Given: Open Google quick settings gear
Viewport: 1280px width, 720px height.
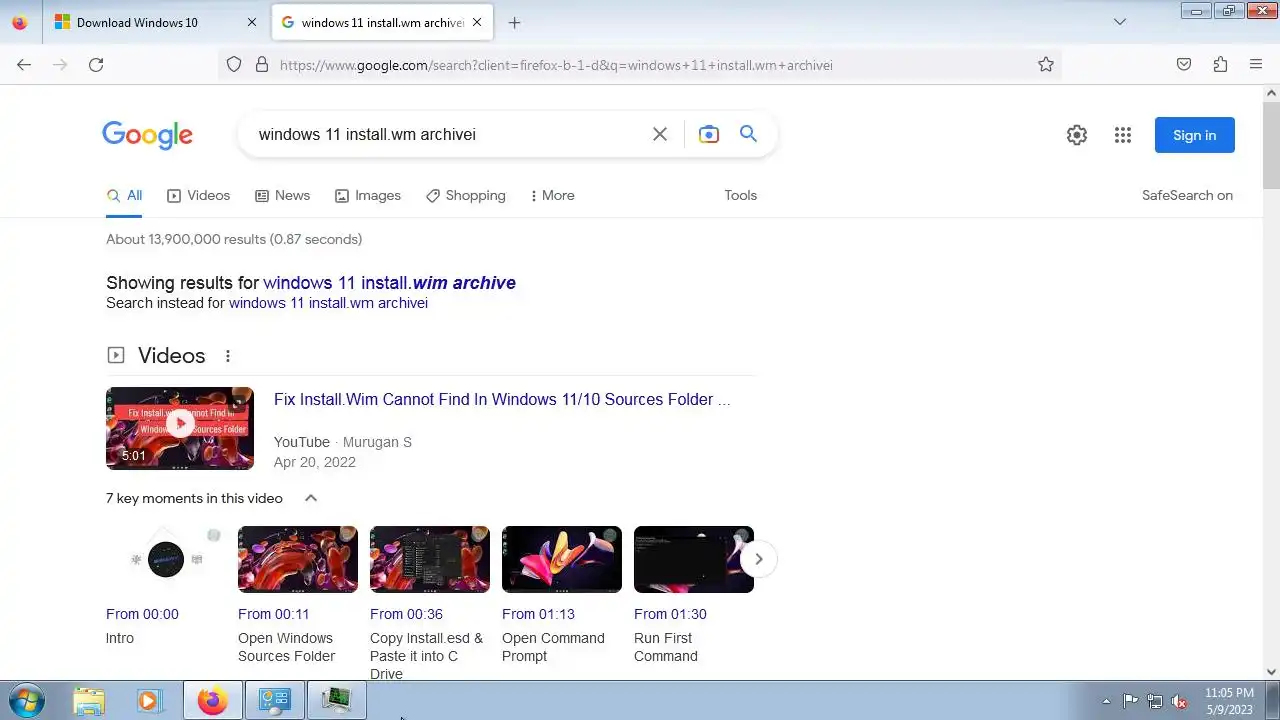Looking at the screenshot, I should pyautogui.click(x=1077, y=135).
